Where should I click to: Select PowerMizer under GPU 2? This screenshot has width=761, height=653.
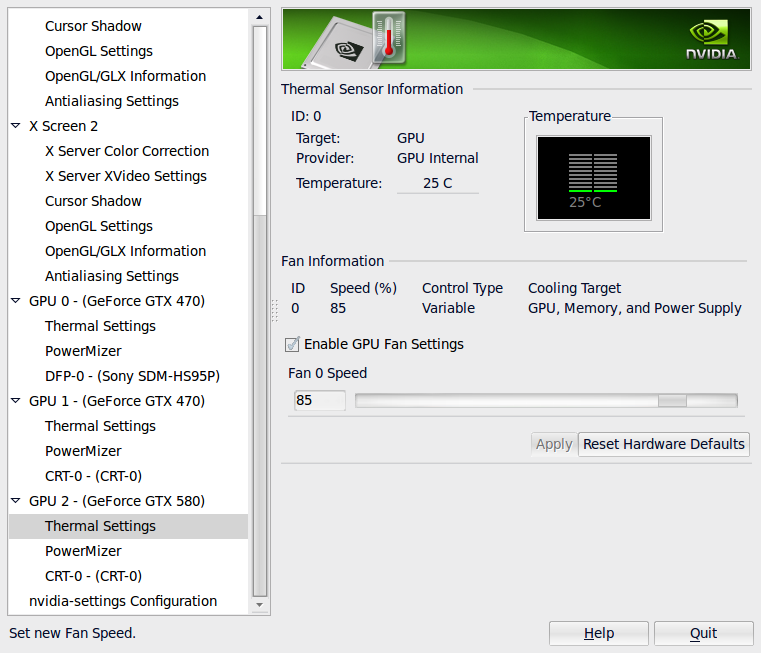(x=83, y=551)
